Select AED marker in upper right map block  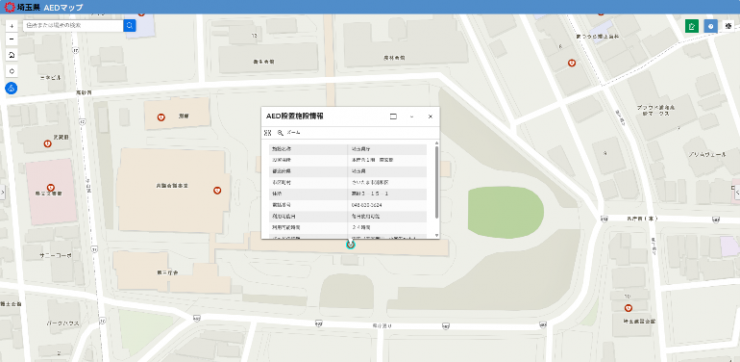[572, 62]
